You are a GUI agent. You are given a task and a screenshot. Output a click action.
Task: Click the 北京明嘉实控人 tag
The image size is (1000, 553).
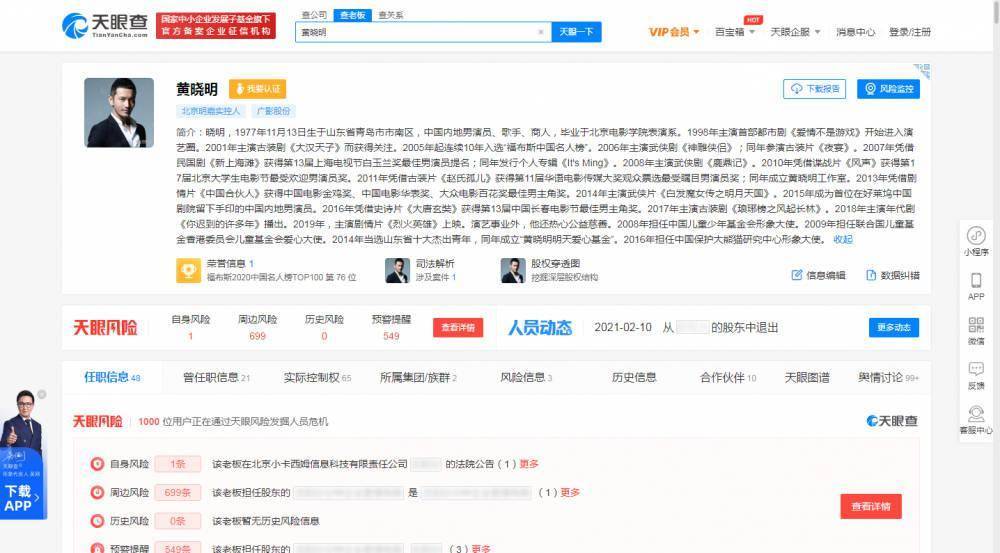tap(210, 111)
